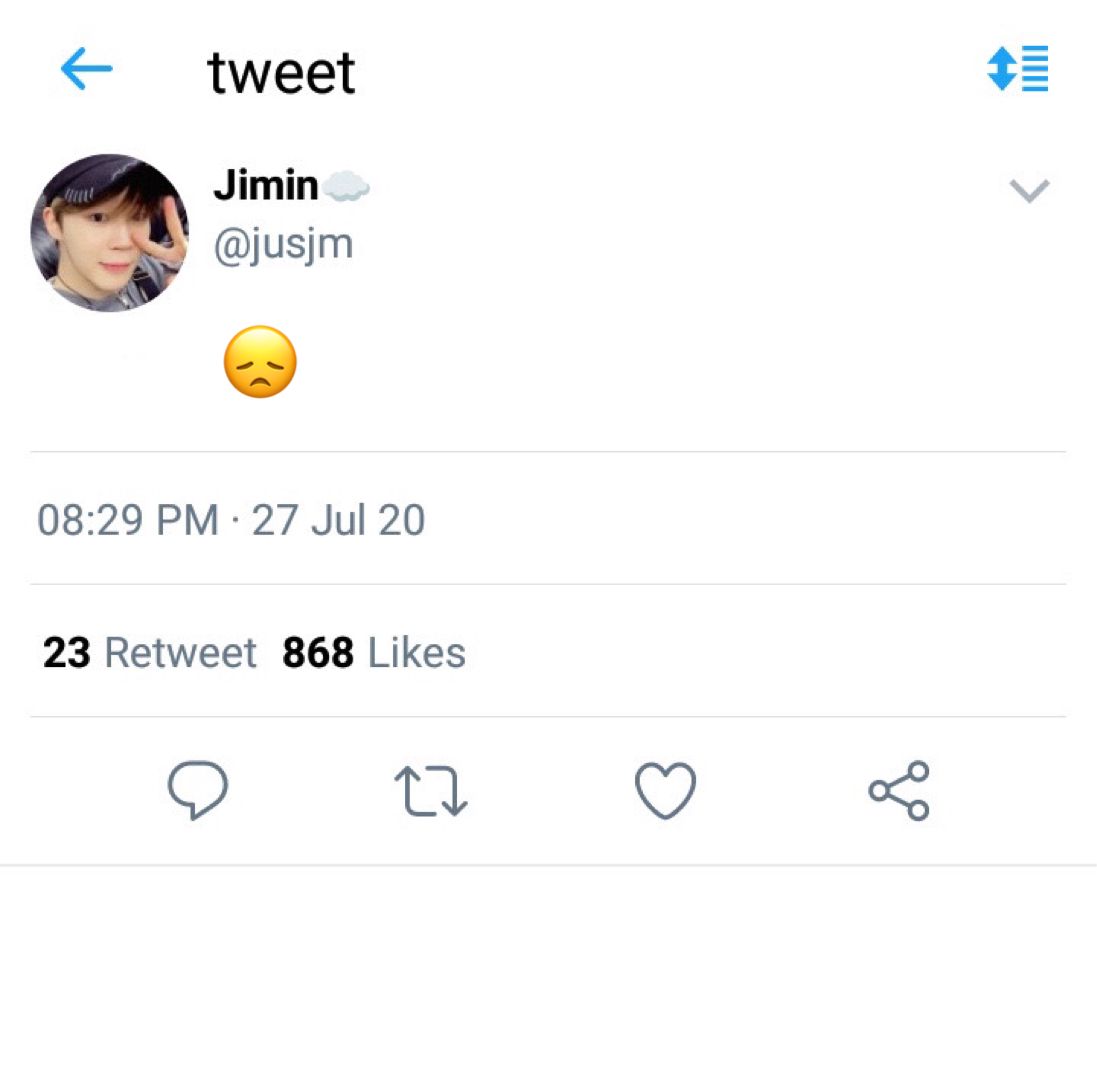The image size is (1097, 1080).
Task: Share the tweet via share icon
Action: (899, 790)
